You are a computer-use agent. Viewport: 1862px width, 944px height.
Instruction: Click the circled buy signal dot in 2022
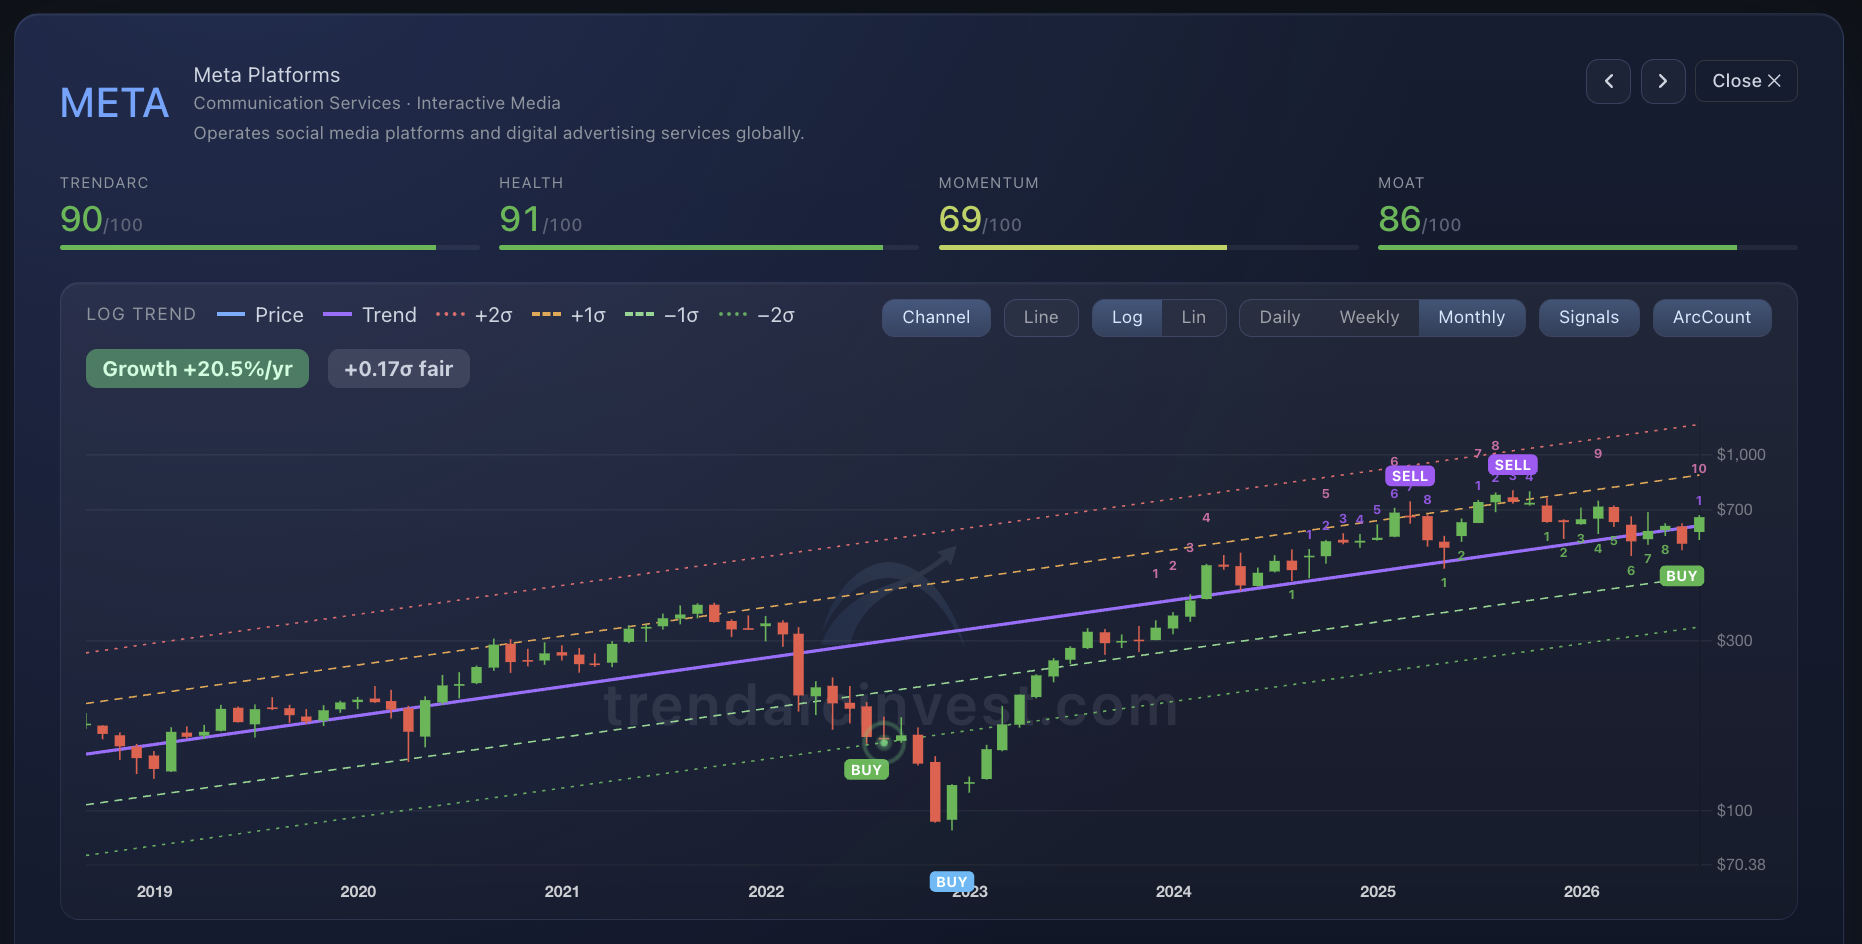click(884, 743)
